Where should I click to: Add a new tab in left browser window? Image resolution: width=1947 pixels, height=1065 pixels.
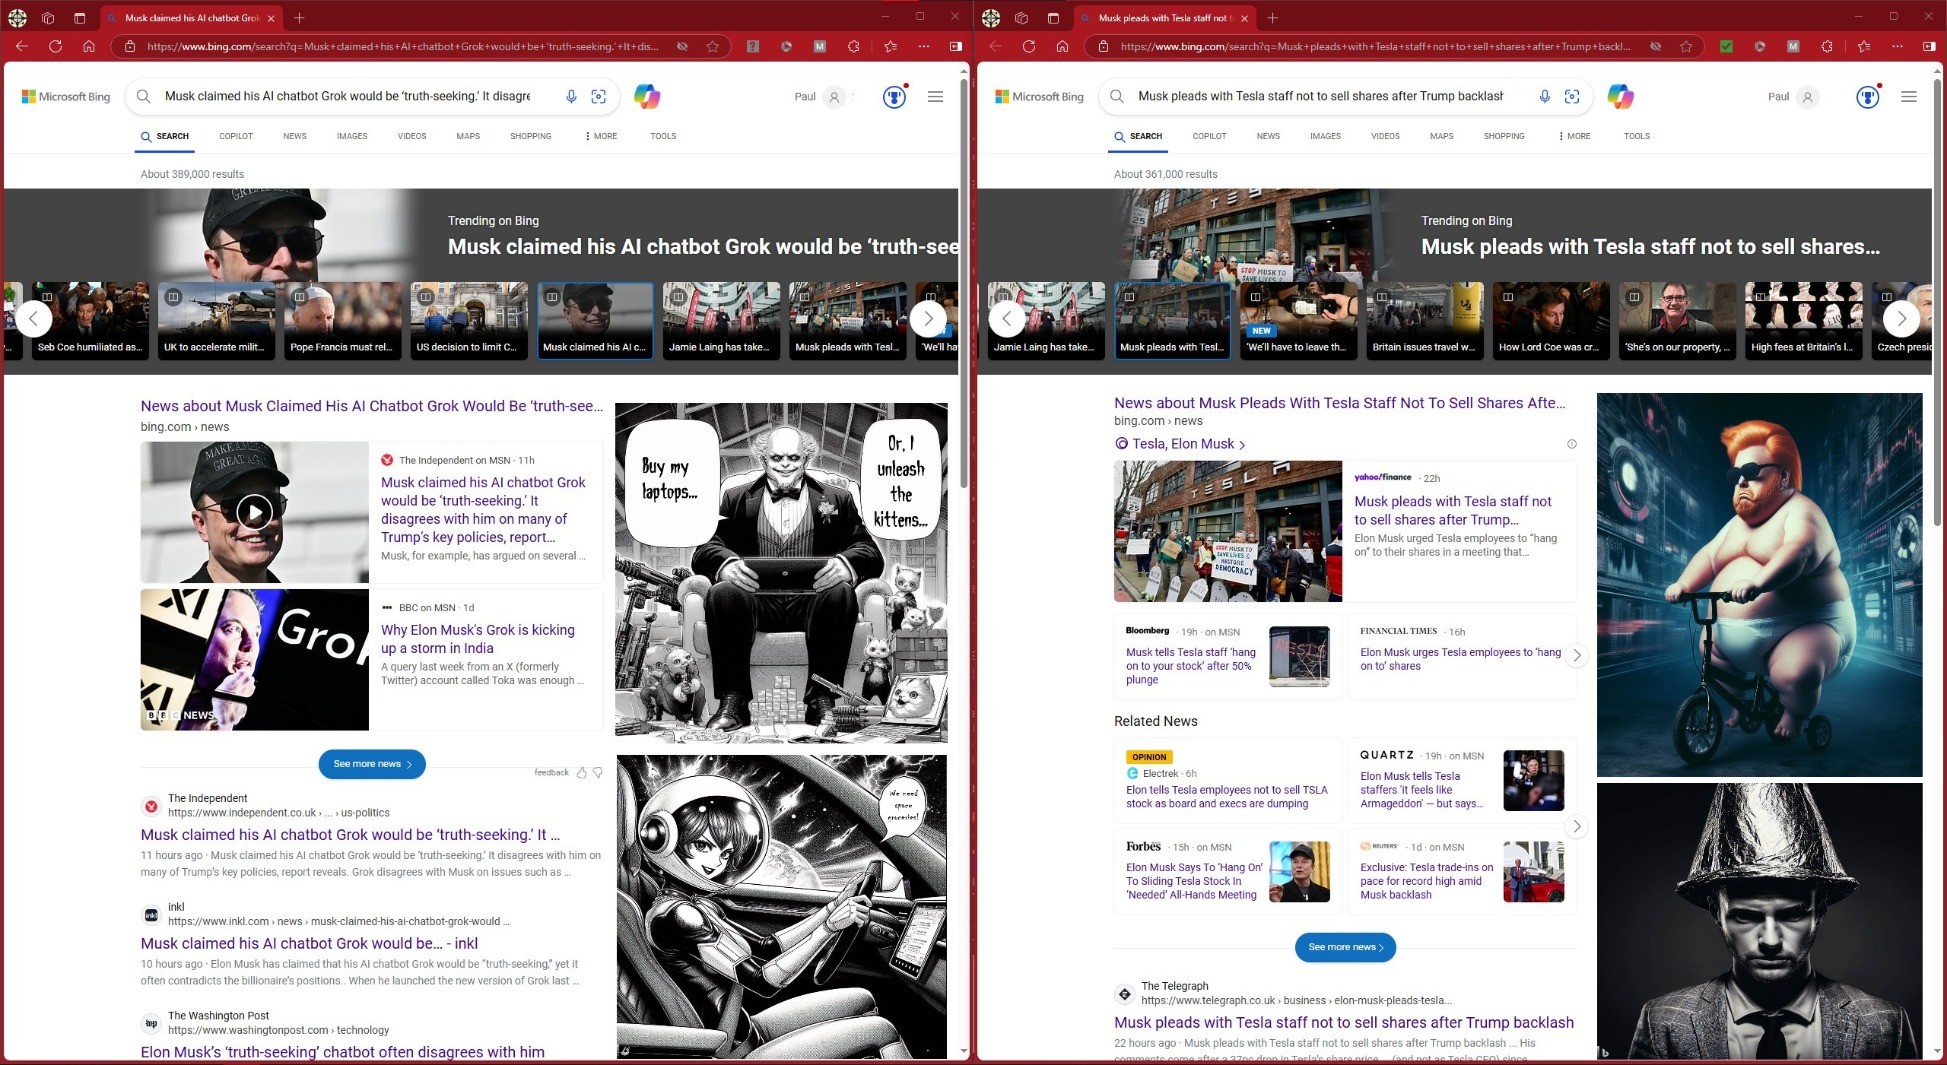pos(299,18)
